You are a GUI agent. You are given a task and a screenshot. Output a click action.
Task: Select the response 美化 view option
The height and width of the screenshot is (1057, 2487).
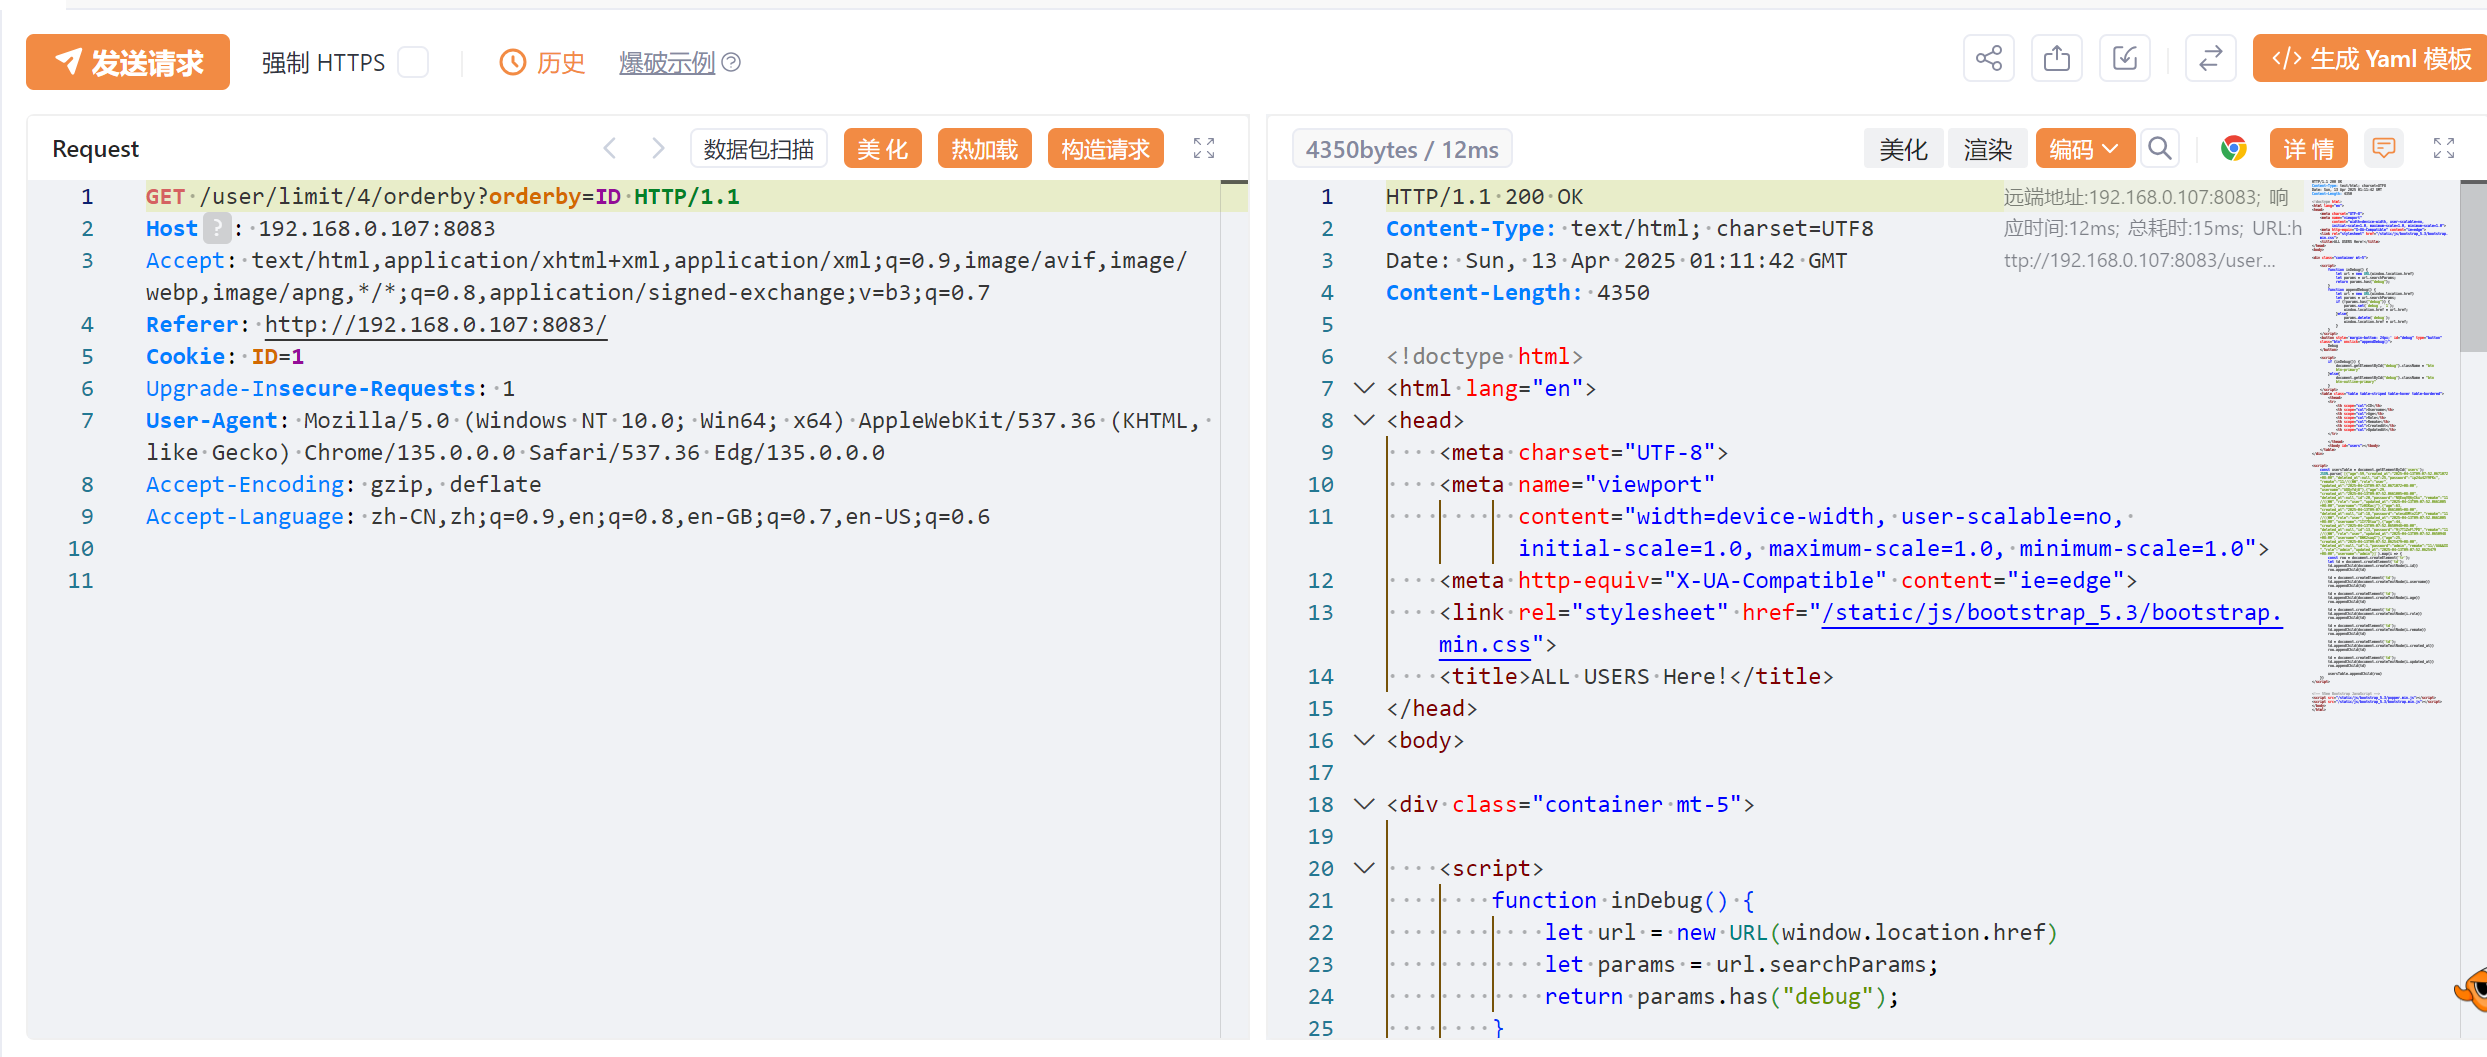click(1903, 149)
